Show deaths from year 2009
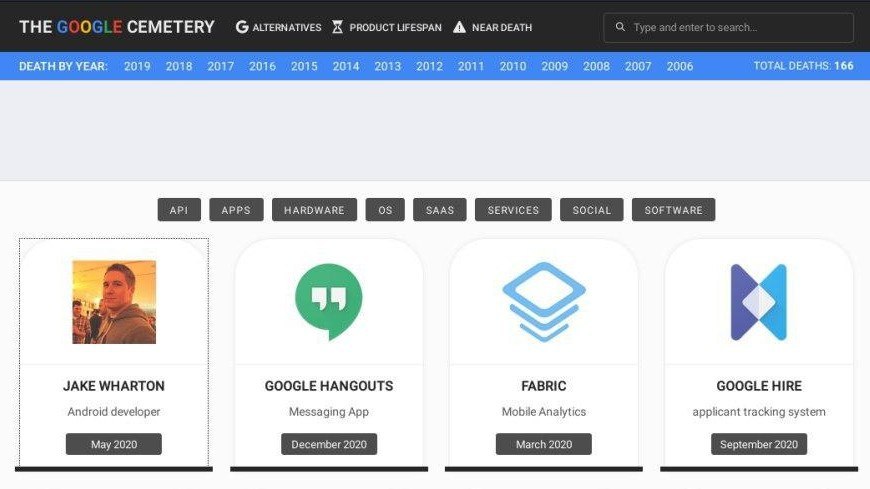 pos(554,66)
